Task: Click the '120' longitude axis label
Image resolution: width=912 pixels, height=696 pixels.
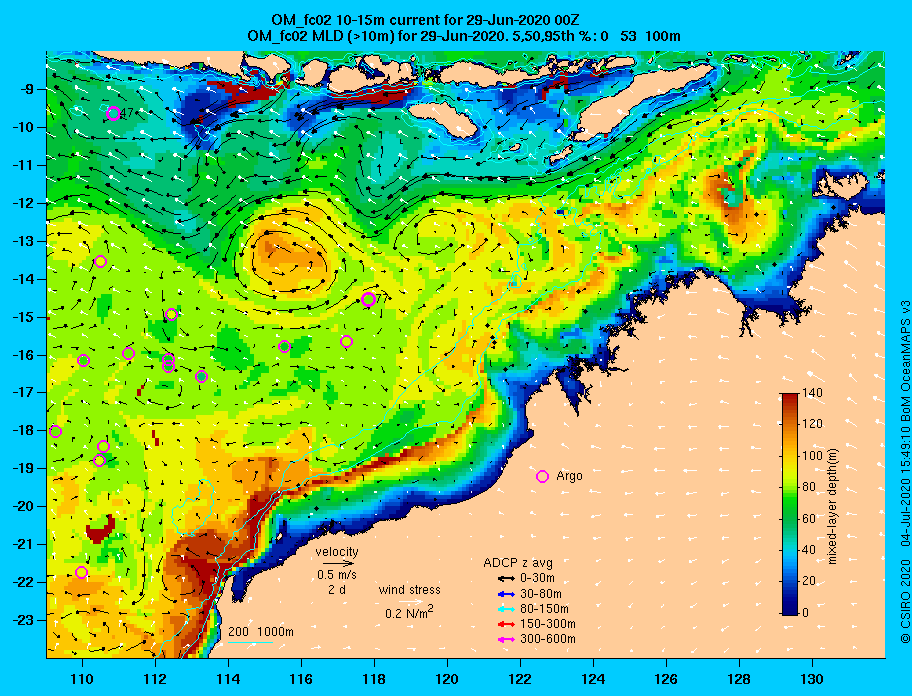Action: pyautogui.click(x=447, y=679)
